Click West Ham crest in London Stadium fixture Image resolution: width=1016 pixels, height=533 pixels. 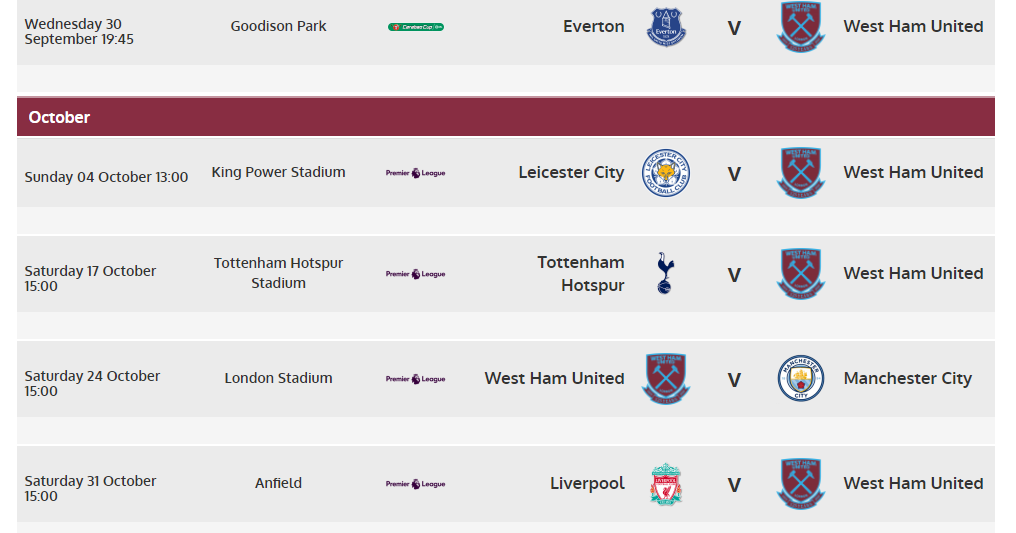coord(666,379)
